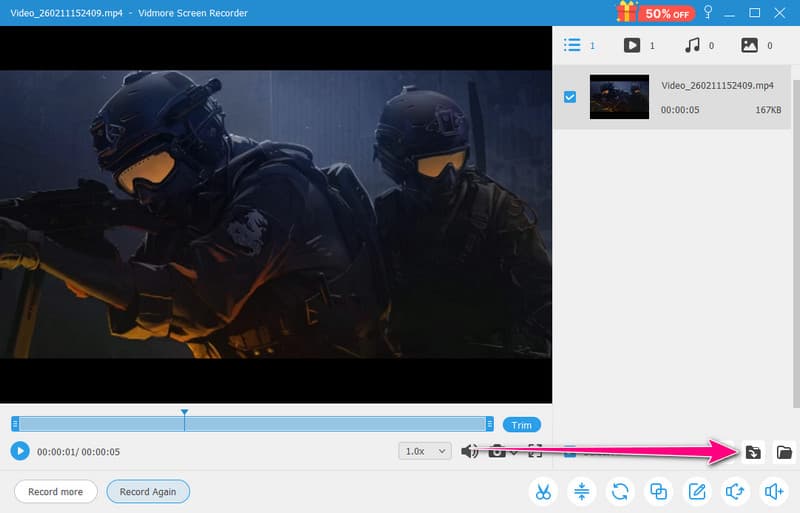Uncheck the Video_260211152409.mp4 checkbox
Screen dimensions: 800x513
coord(570,97)
